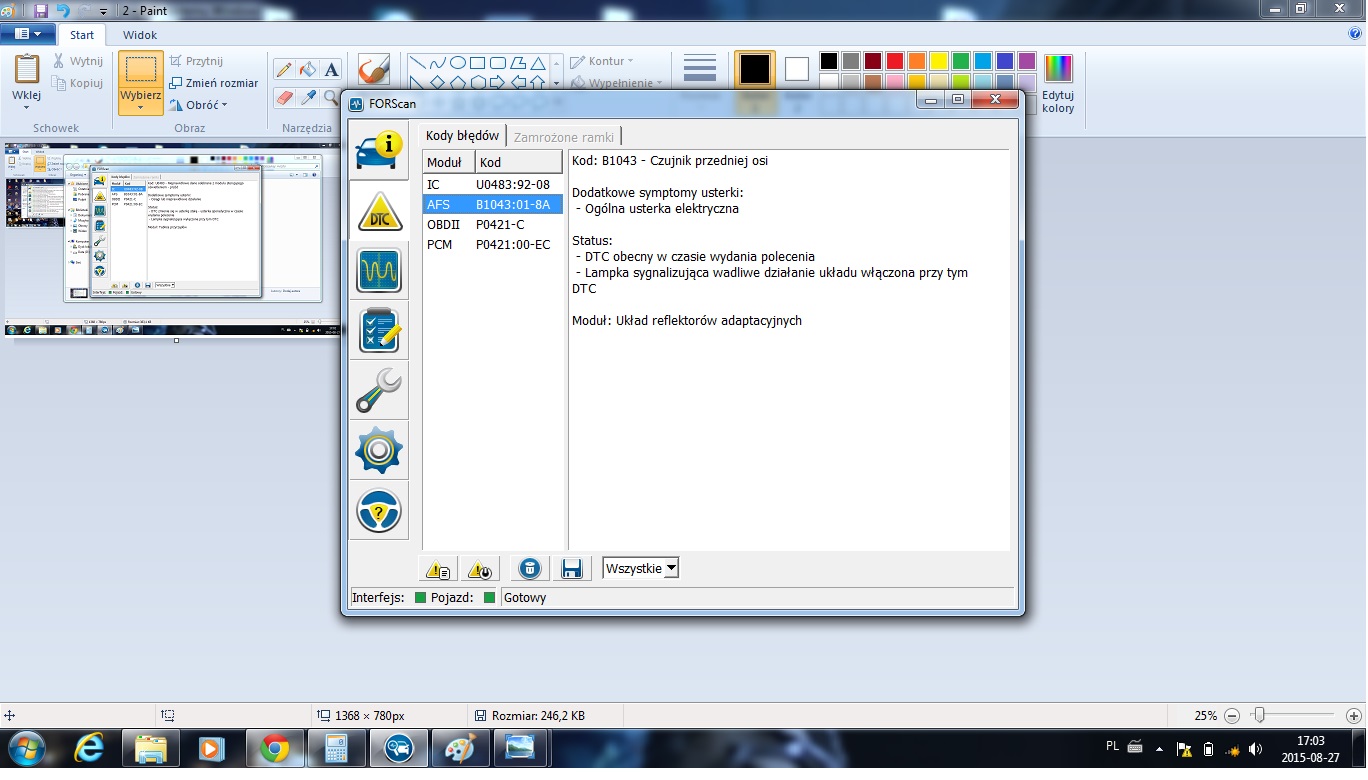Select the Text tool in Paint

331,70
